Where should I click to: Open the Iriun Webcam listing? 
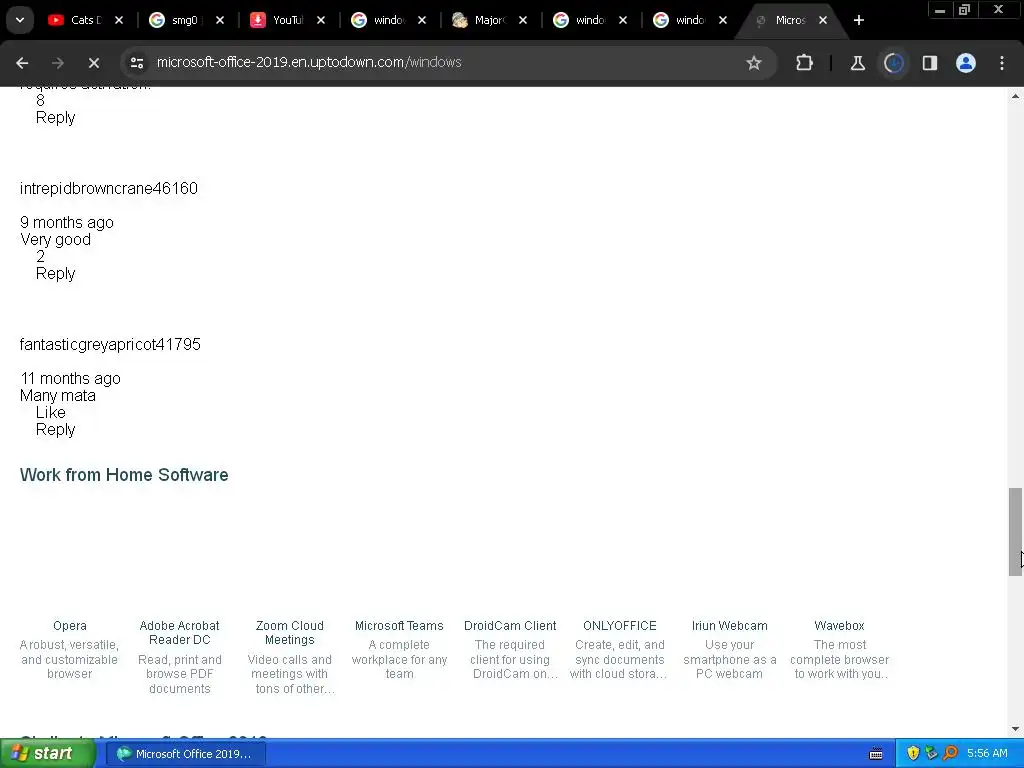pos(729,626)
